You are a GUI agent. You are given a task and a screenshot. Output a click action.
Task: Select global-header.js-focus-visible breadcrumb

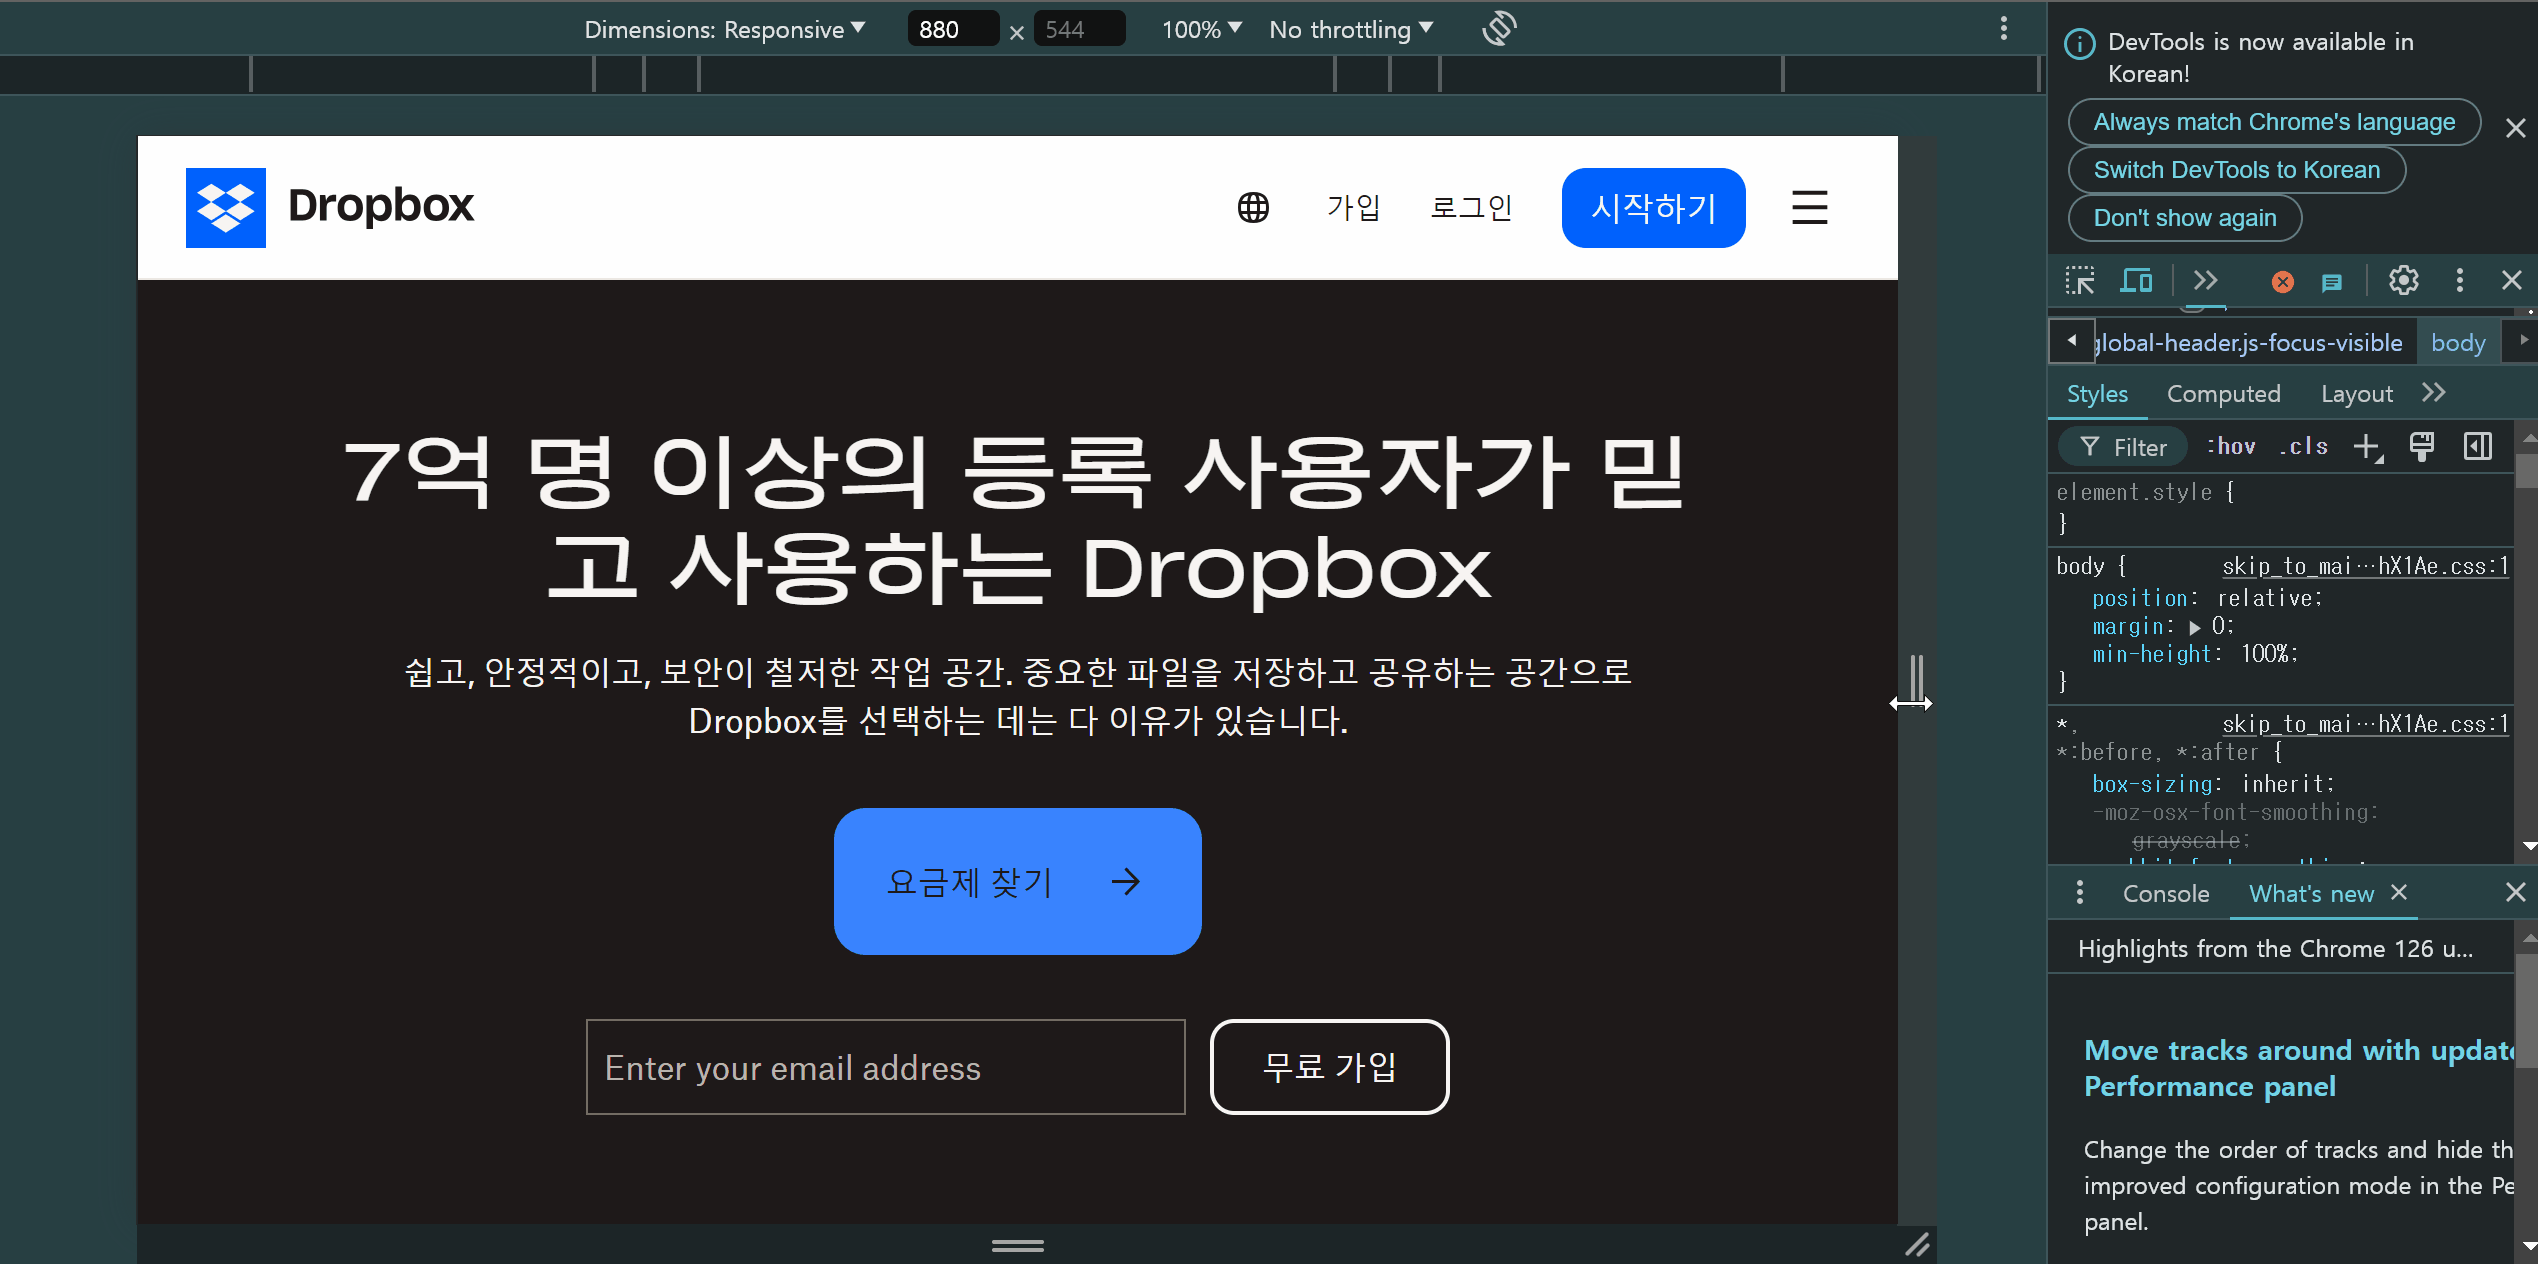[2248, 343]
